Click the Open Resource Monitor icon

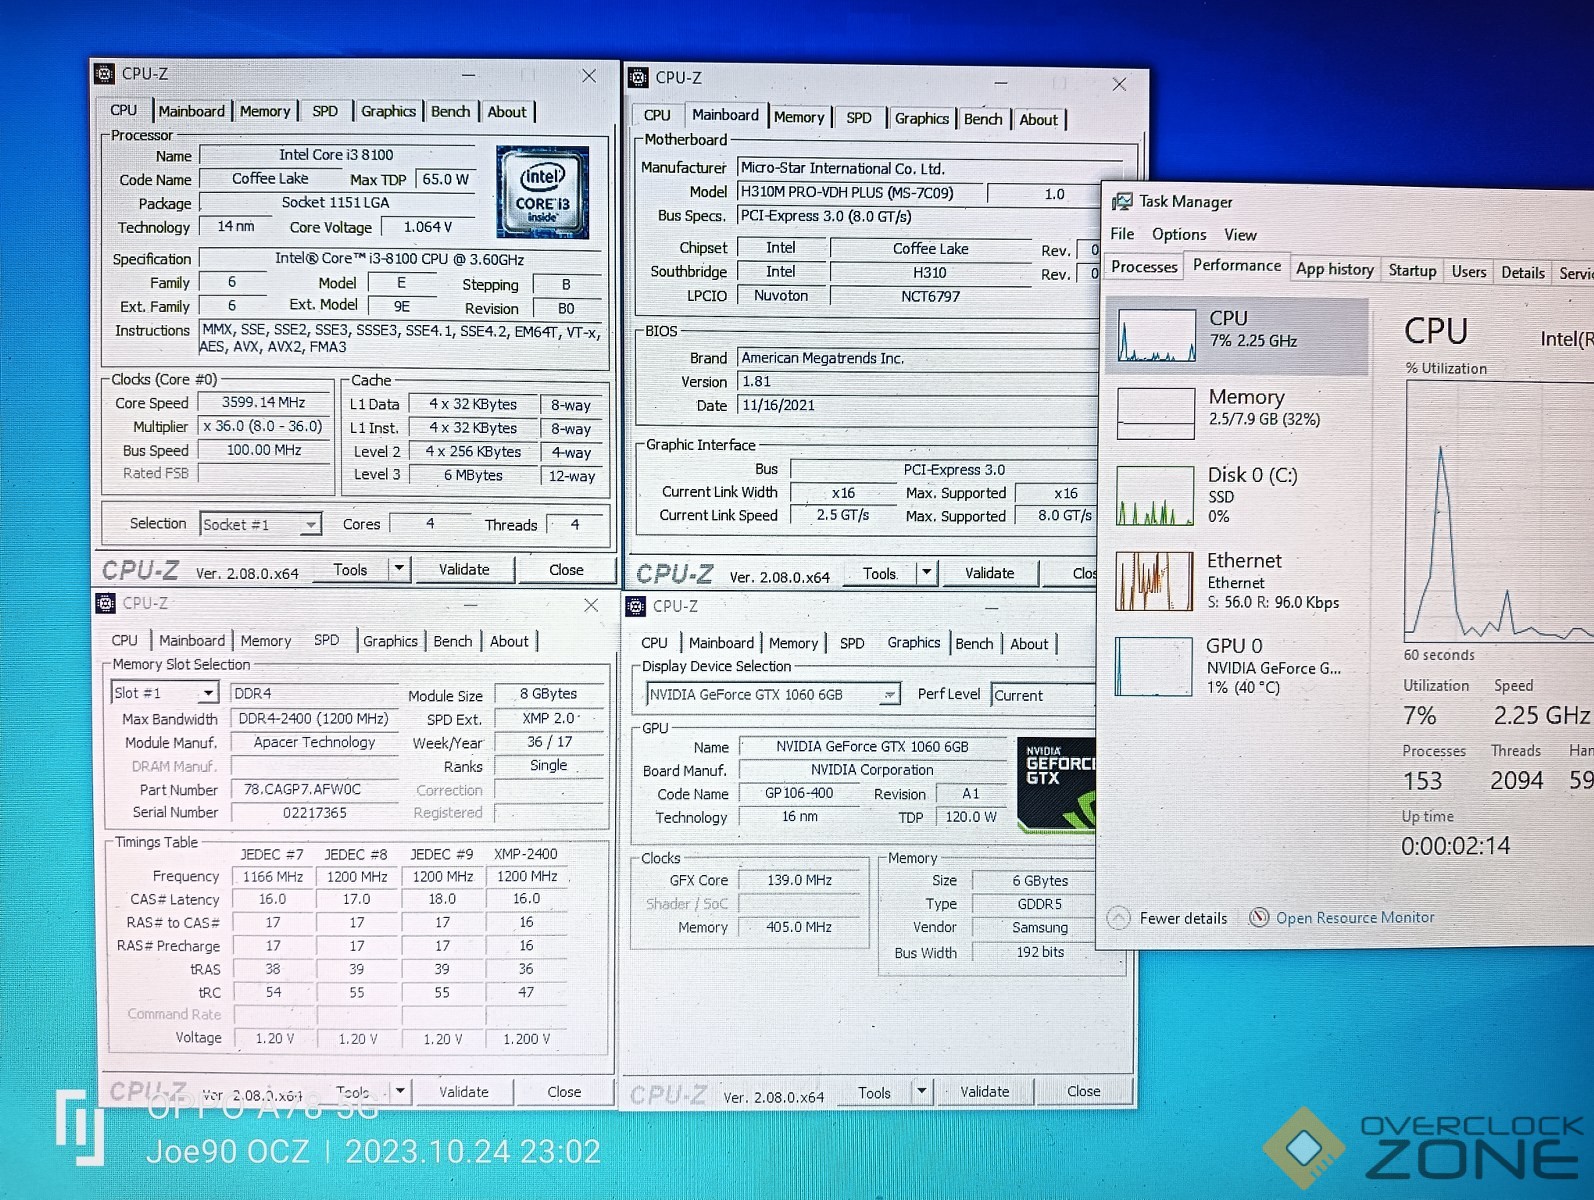click(1260, 917)
